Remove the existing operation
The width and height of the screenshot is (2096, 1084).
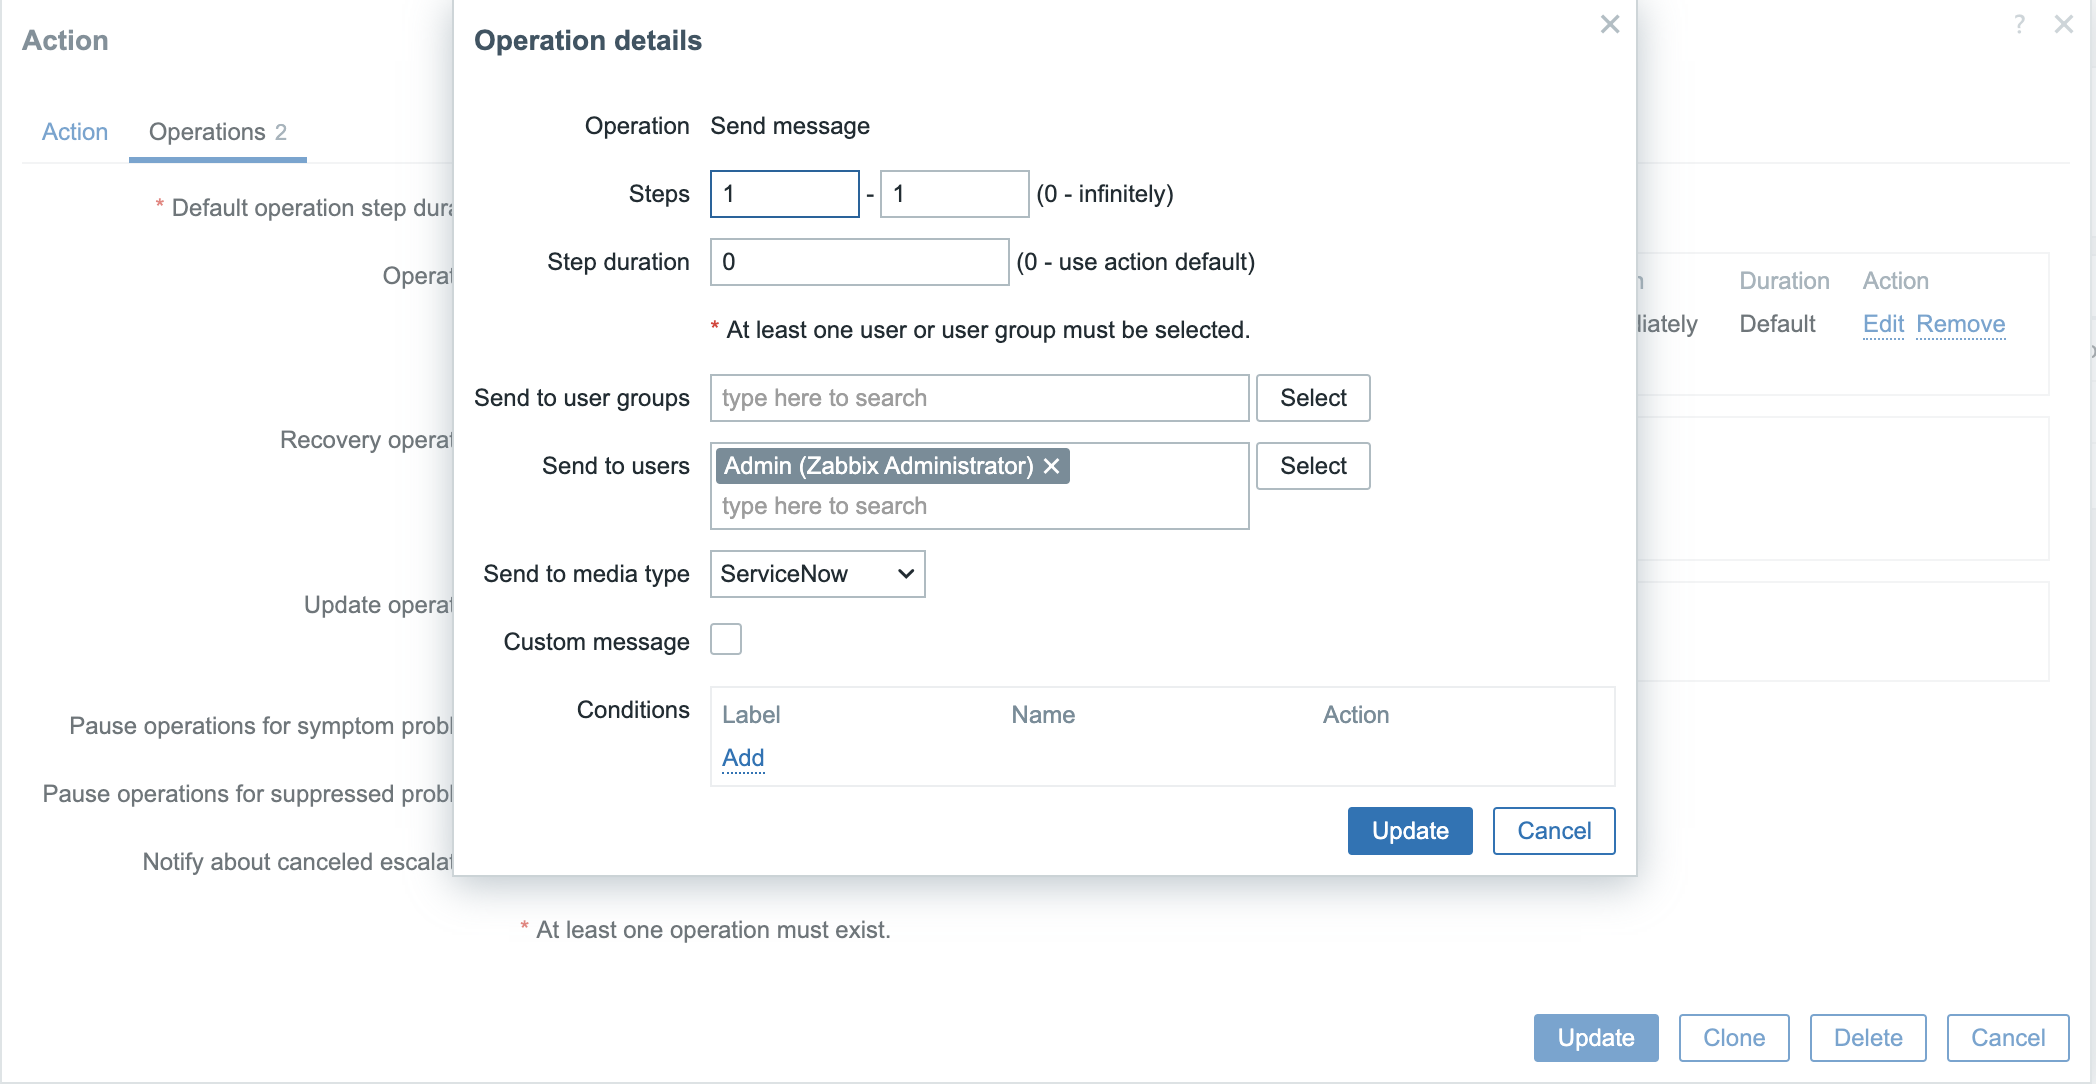[x=1960, y=324]
